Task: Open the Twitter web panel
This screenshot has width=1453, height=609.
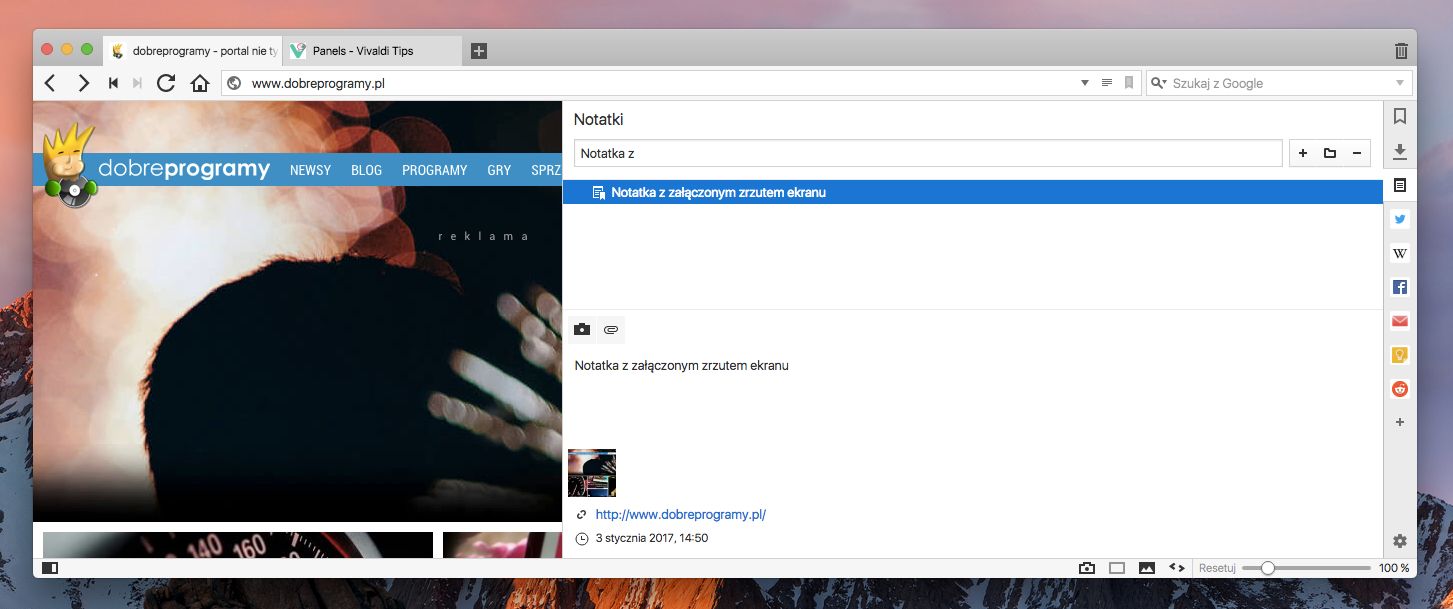Action: [1400, 220]
